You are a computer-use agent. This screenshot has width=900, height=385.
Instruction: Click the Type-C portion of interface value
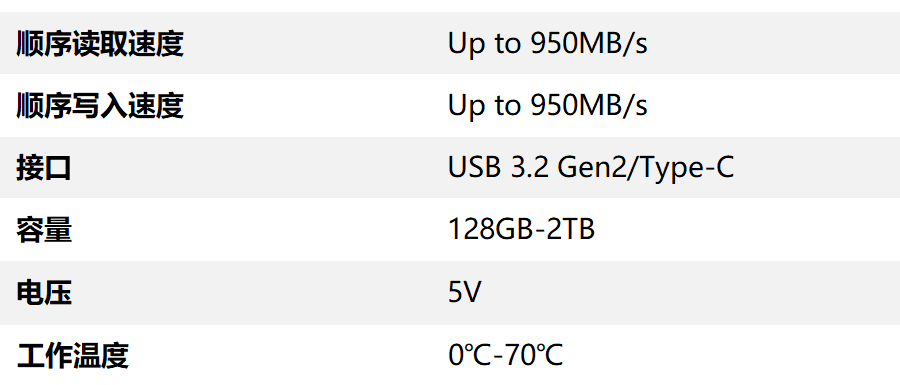point(686,168)
